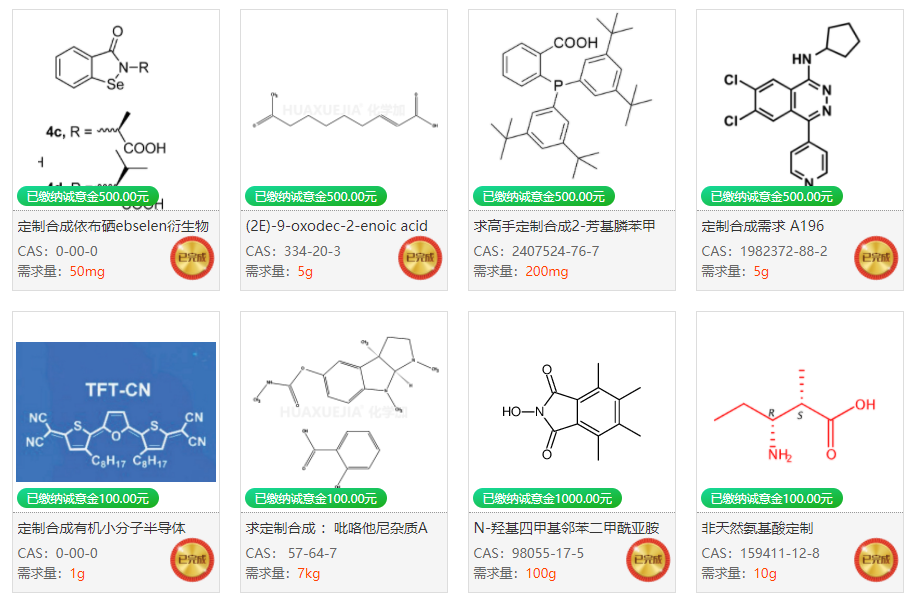Click the completed seal on CAS 159411-12-8 card

click(876, 560)
